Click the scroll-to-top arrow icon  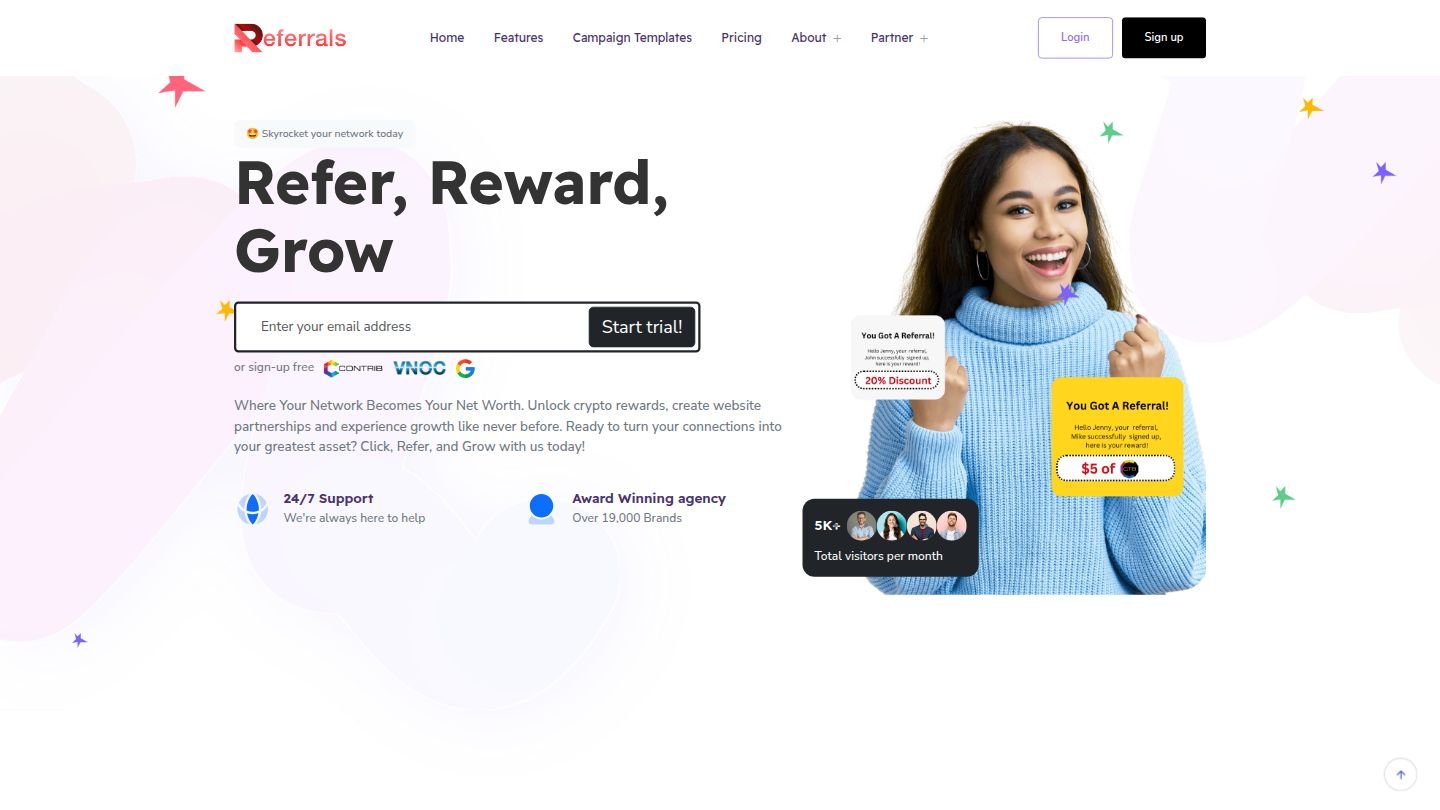[1401, 774]
